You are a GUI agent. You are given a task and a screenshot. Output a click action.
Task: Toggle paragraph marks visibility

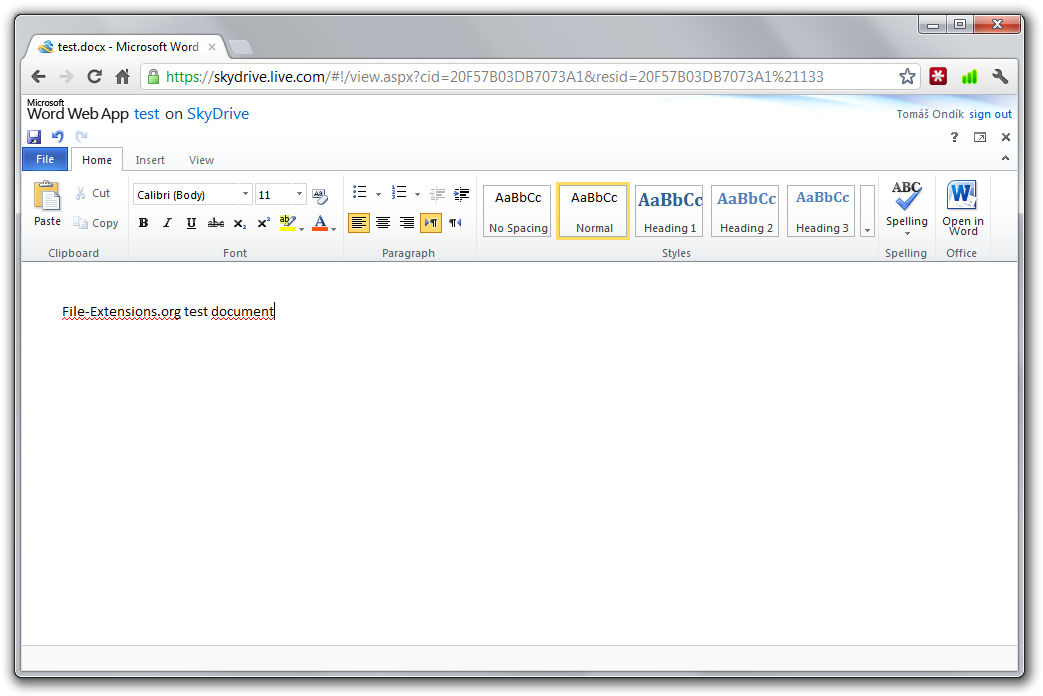(x=455, y=223)
